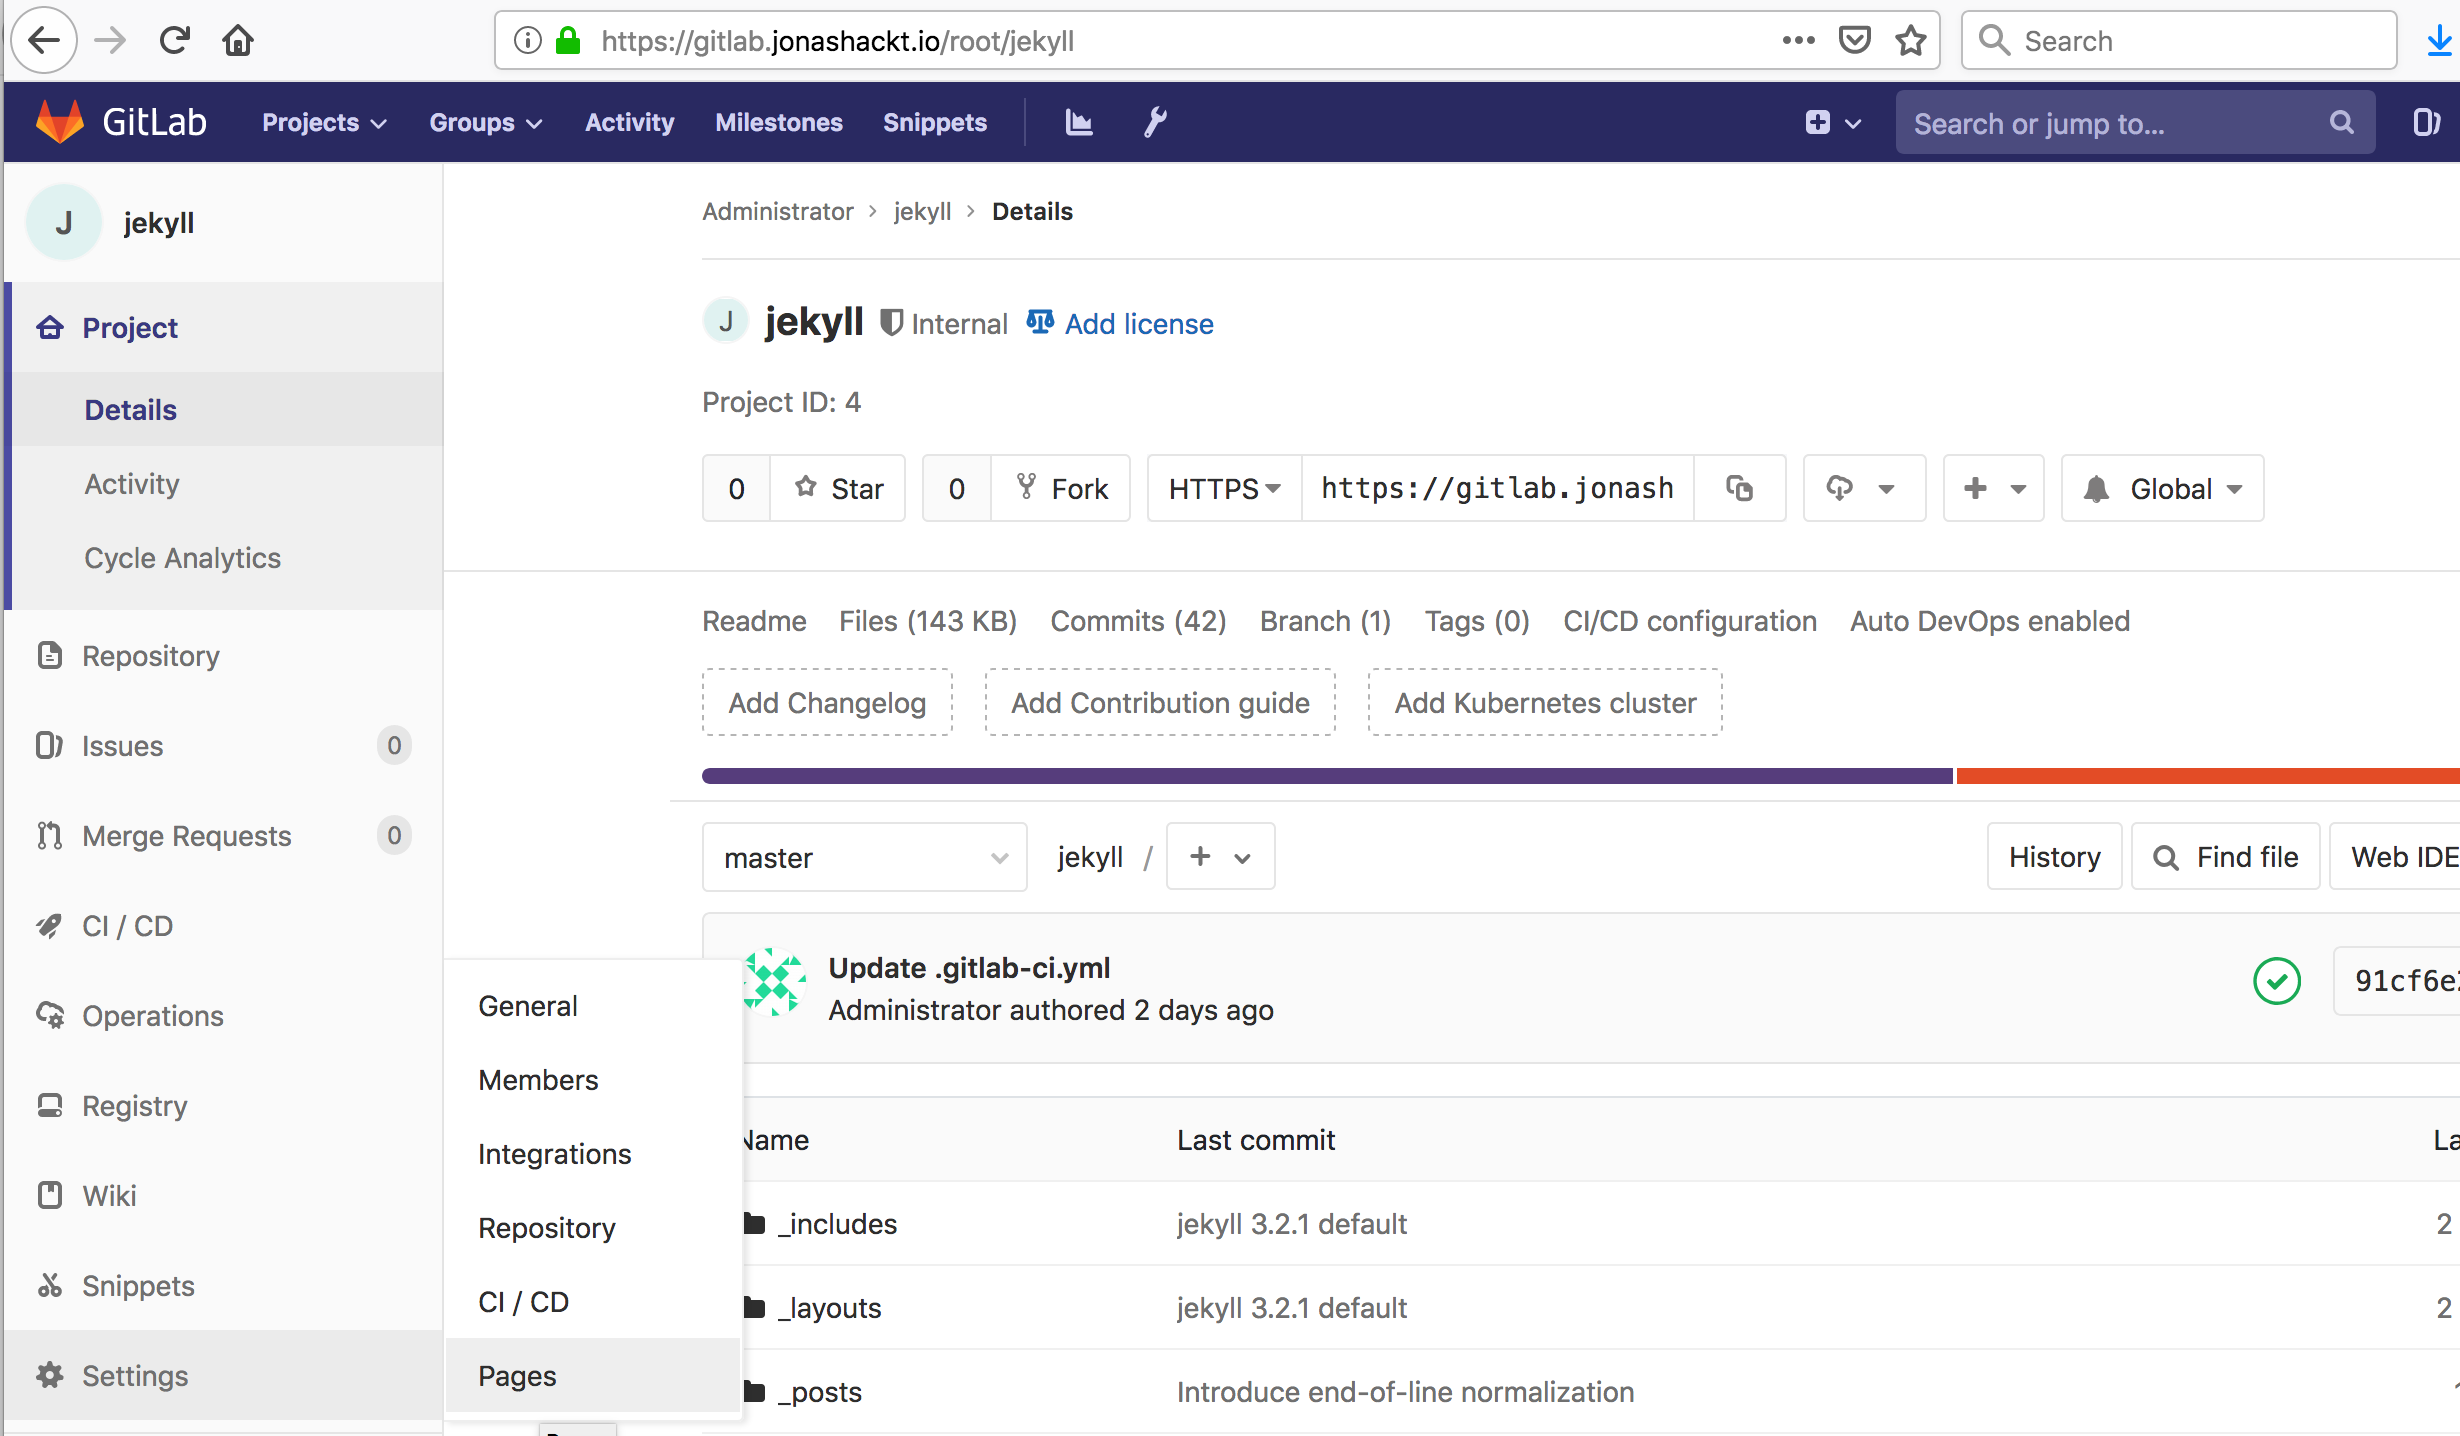Screen dimensions: 2460x1436
Task: Star the jekyll project
Action: 838,488
